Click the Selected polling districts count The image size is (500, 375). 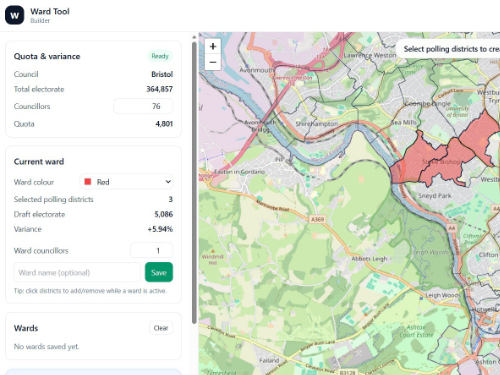point(171,199)
